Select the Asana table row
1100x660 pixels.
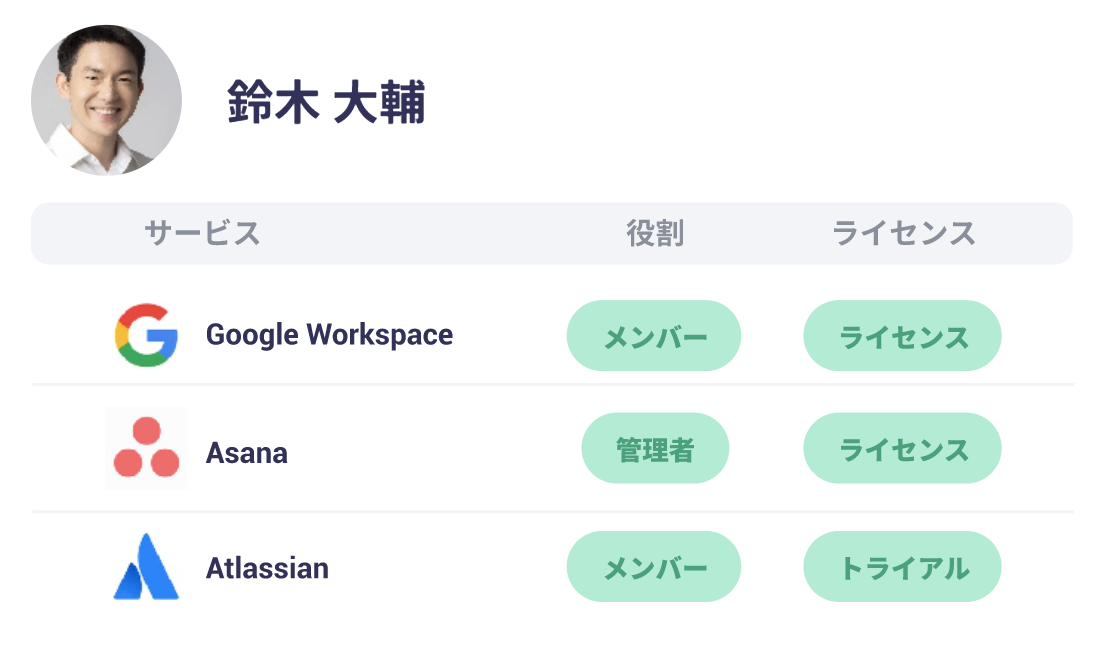pyautogui.click(x=552, y=448)
